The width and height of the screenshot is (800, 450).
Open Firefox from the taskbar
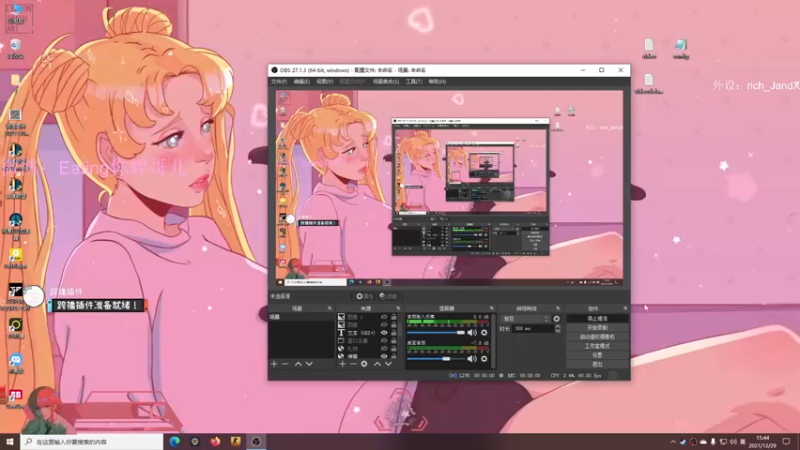[x=215, y=441]
